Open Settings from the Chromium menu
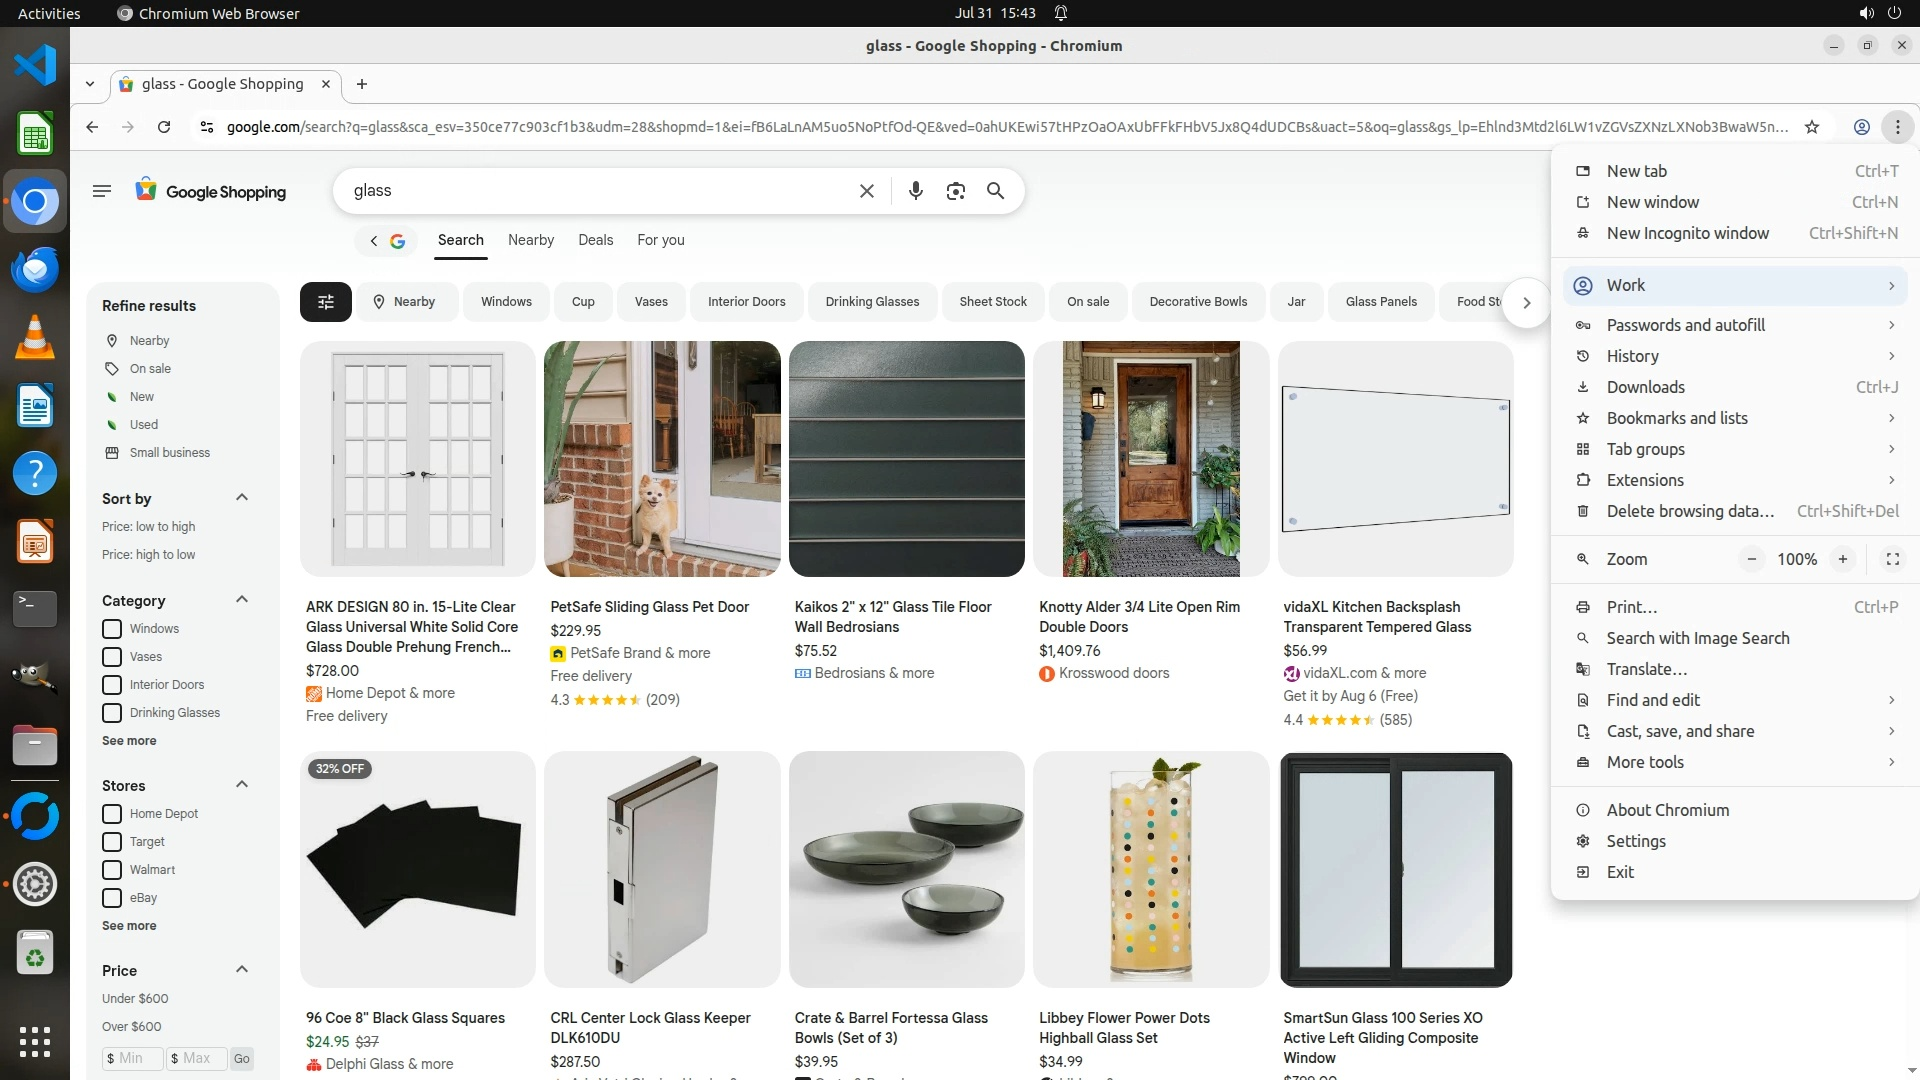 click(1636, 841)
